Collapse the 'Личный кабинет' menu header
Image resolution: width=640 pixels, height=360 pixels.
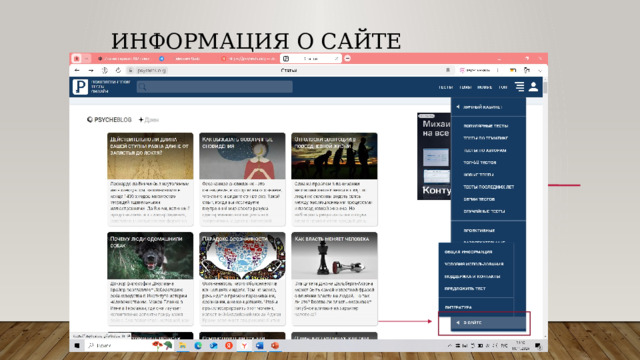click(x=488, y=107)
